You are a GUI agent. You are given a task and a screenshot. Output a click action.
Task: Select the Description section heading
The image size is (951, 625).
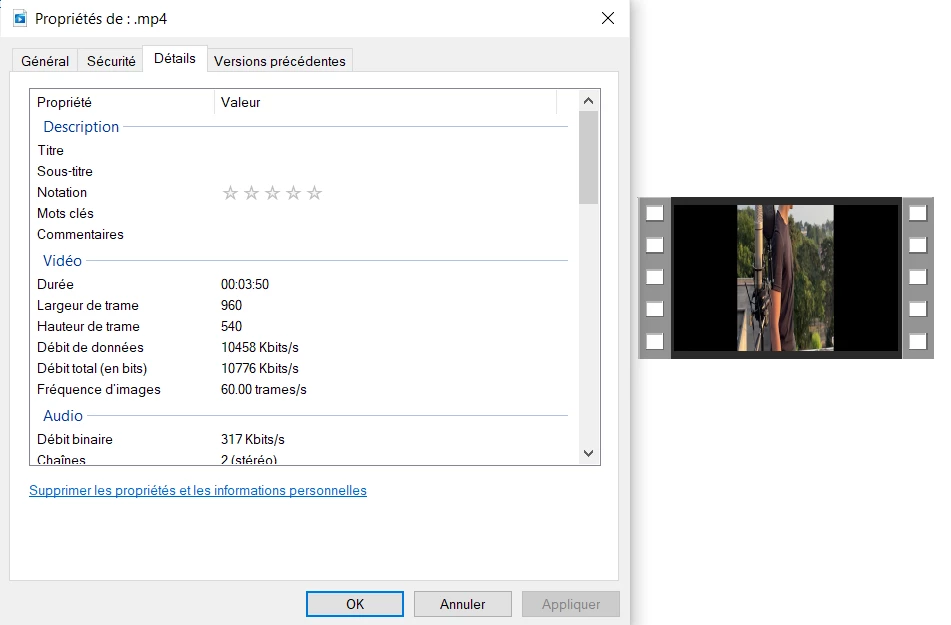pyautogui.click(x=81, y=127)
